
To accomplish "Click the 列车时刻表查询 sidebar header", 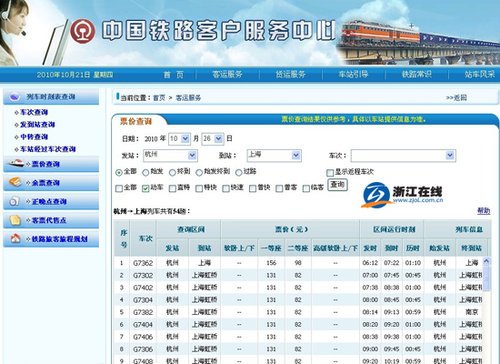I will 51,97.
